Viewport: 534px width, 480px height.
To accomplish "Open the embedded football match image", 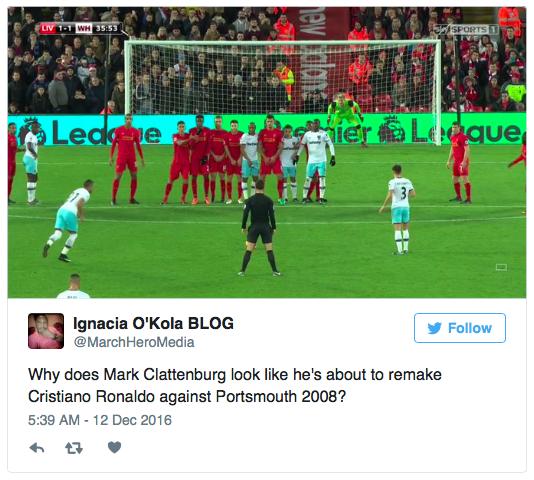I will 267,153.
